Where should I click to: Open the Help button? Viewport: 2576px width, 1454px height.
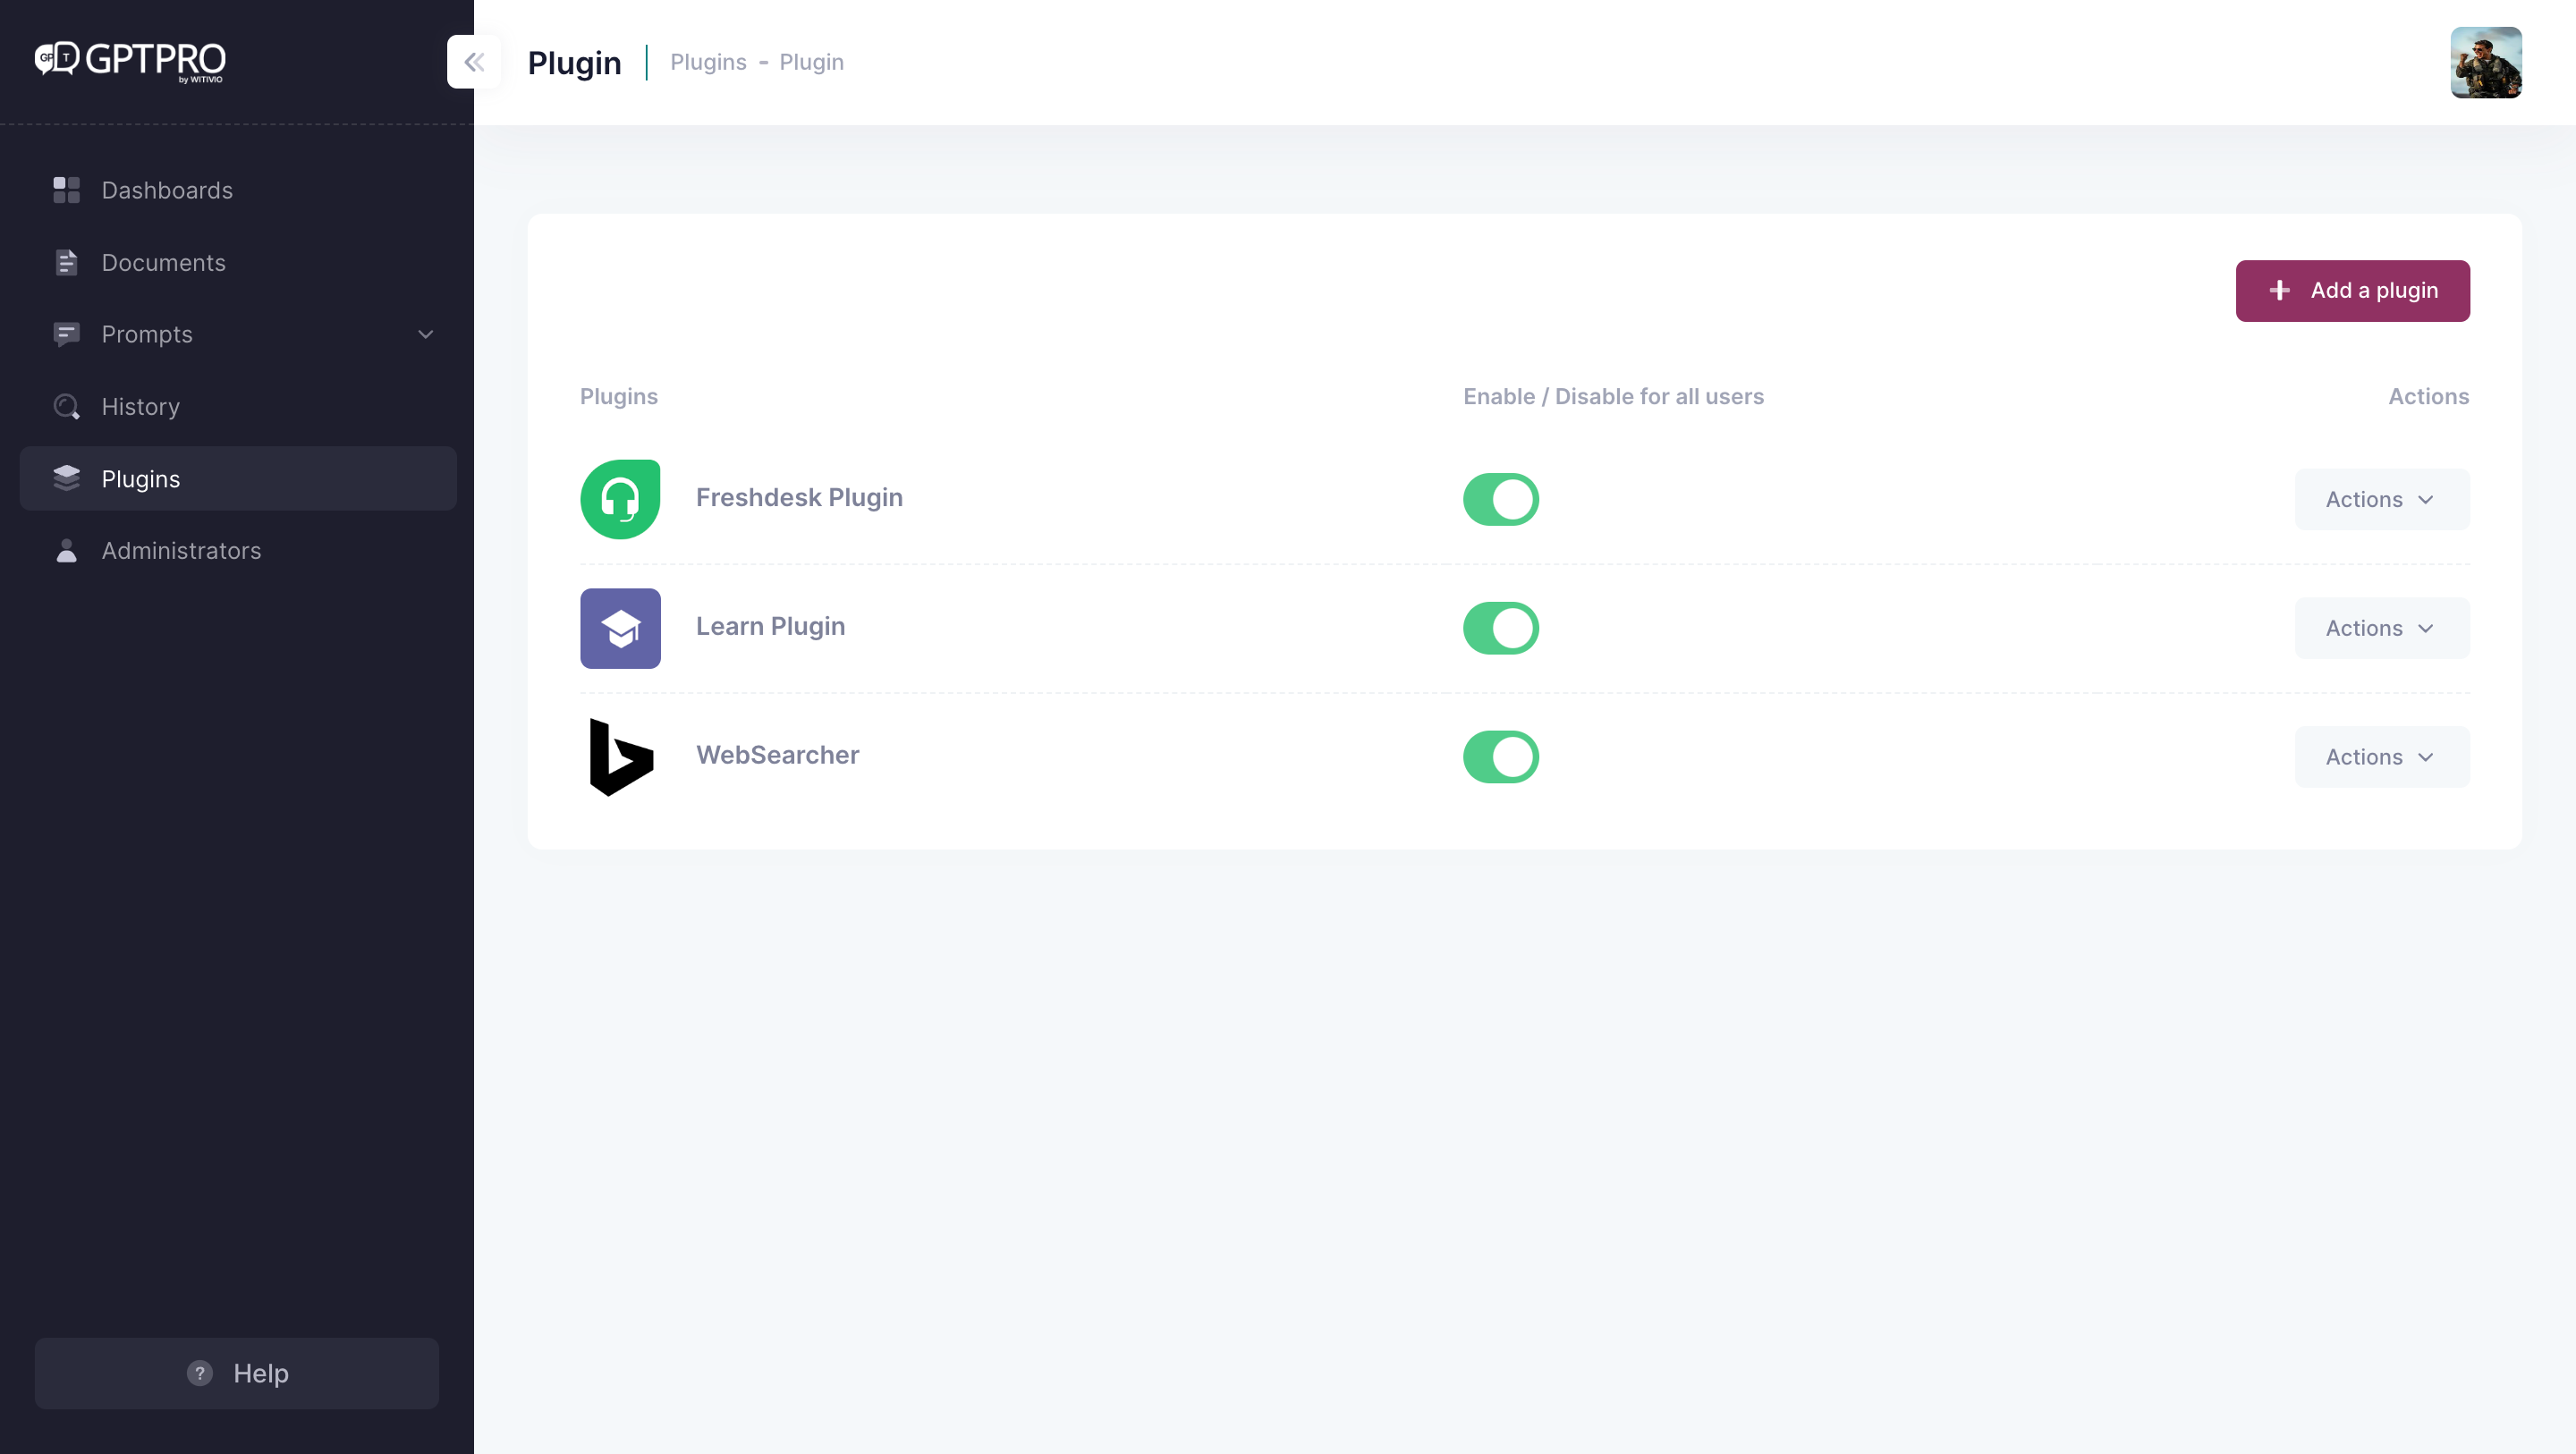click(237, 1373)
